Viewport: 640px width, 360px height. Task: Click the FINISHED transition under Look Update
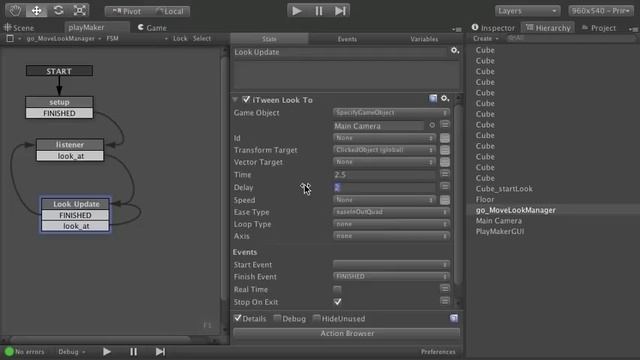pyautogui.click(x=76, y=215)
